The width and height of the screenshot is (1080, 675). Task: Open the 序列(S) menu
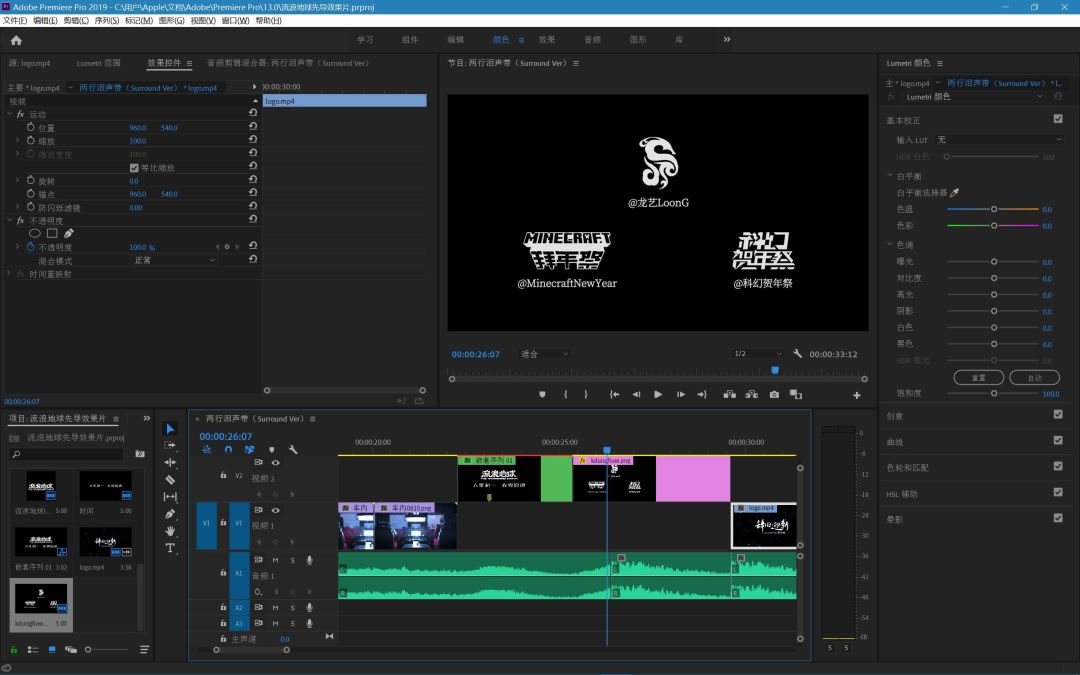106,20
